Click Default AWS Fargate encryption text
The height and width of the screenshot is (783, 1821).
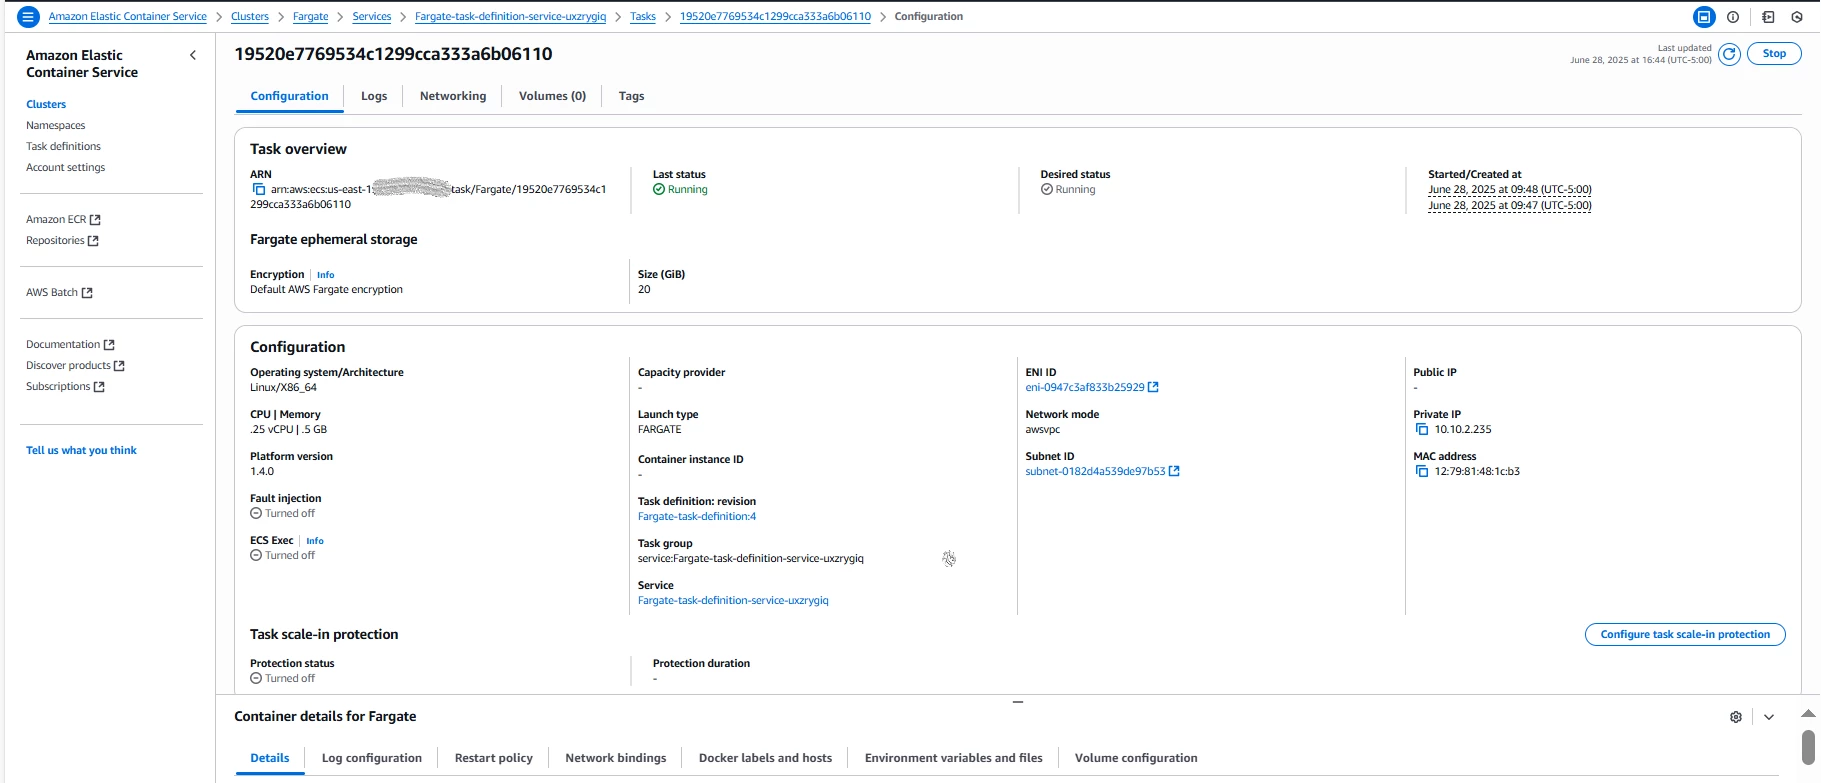[326, 289]
